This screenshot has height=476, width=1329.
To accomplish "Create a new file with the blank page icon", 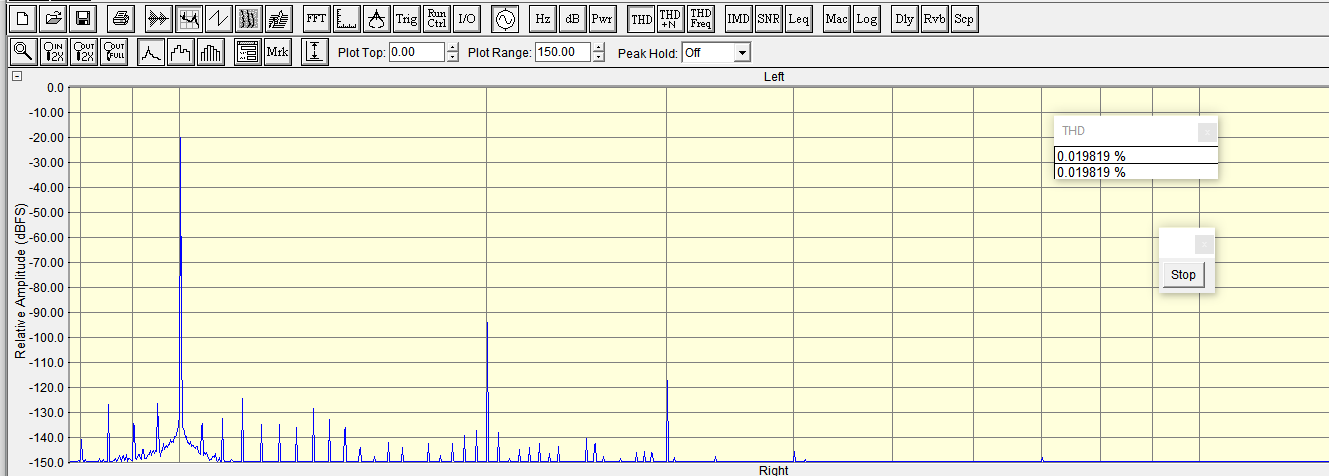I will 22,18.
